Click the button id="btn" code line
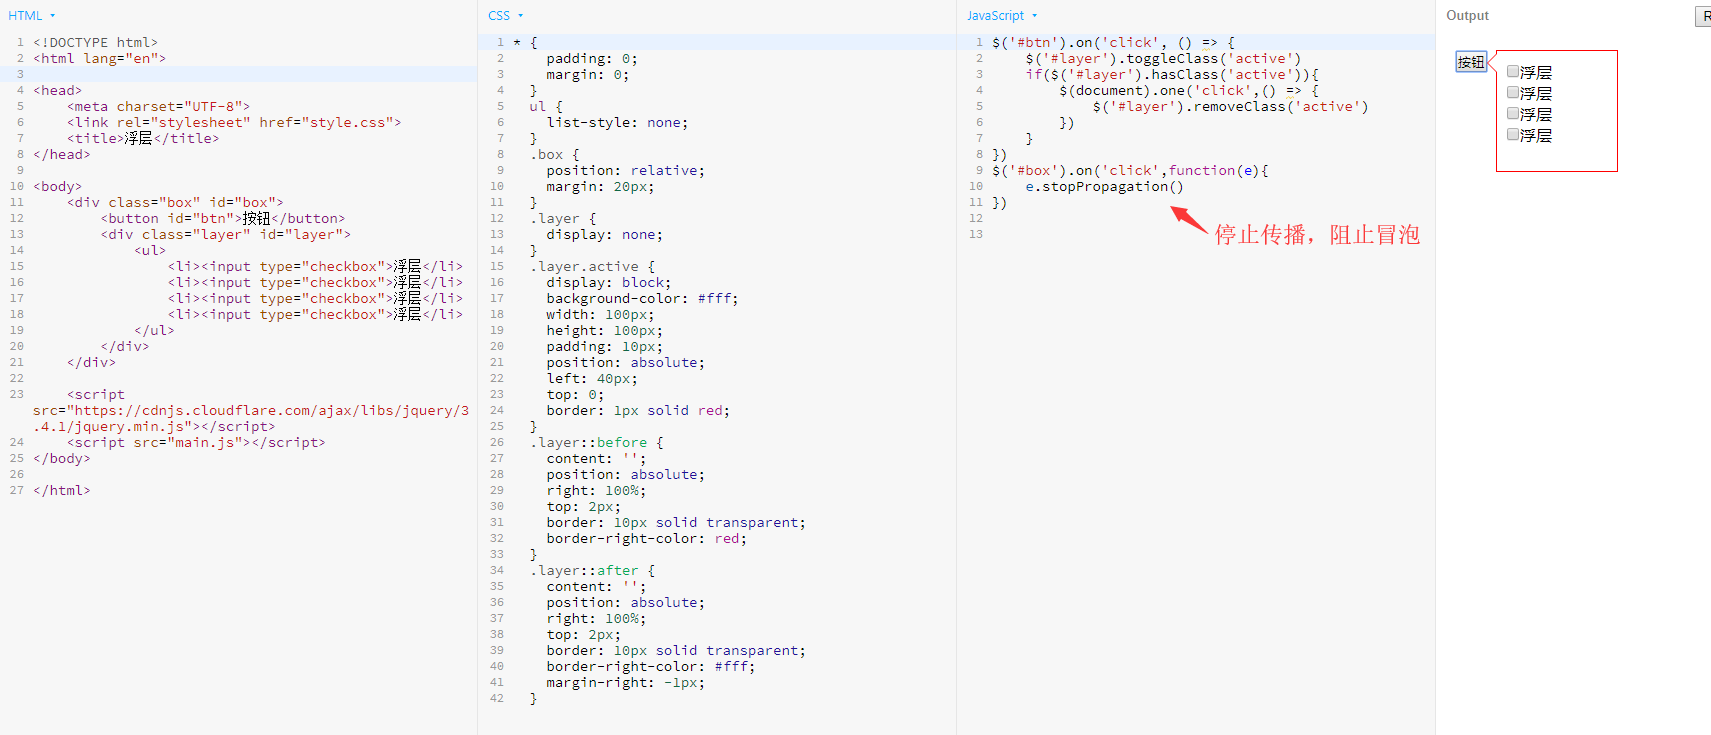 tap(222, 218)
